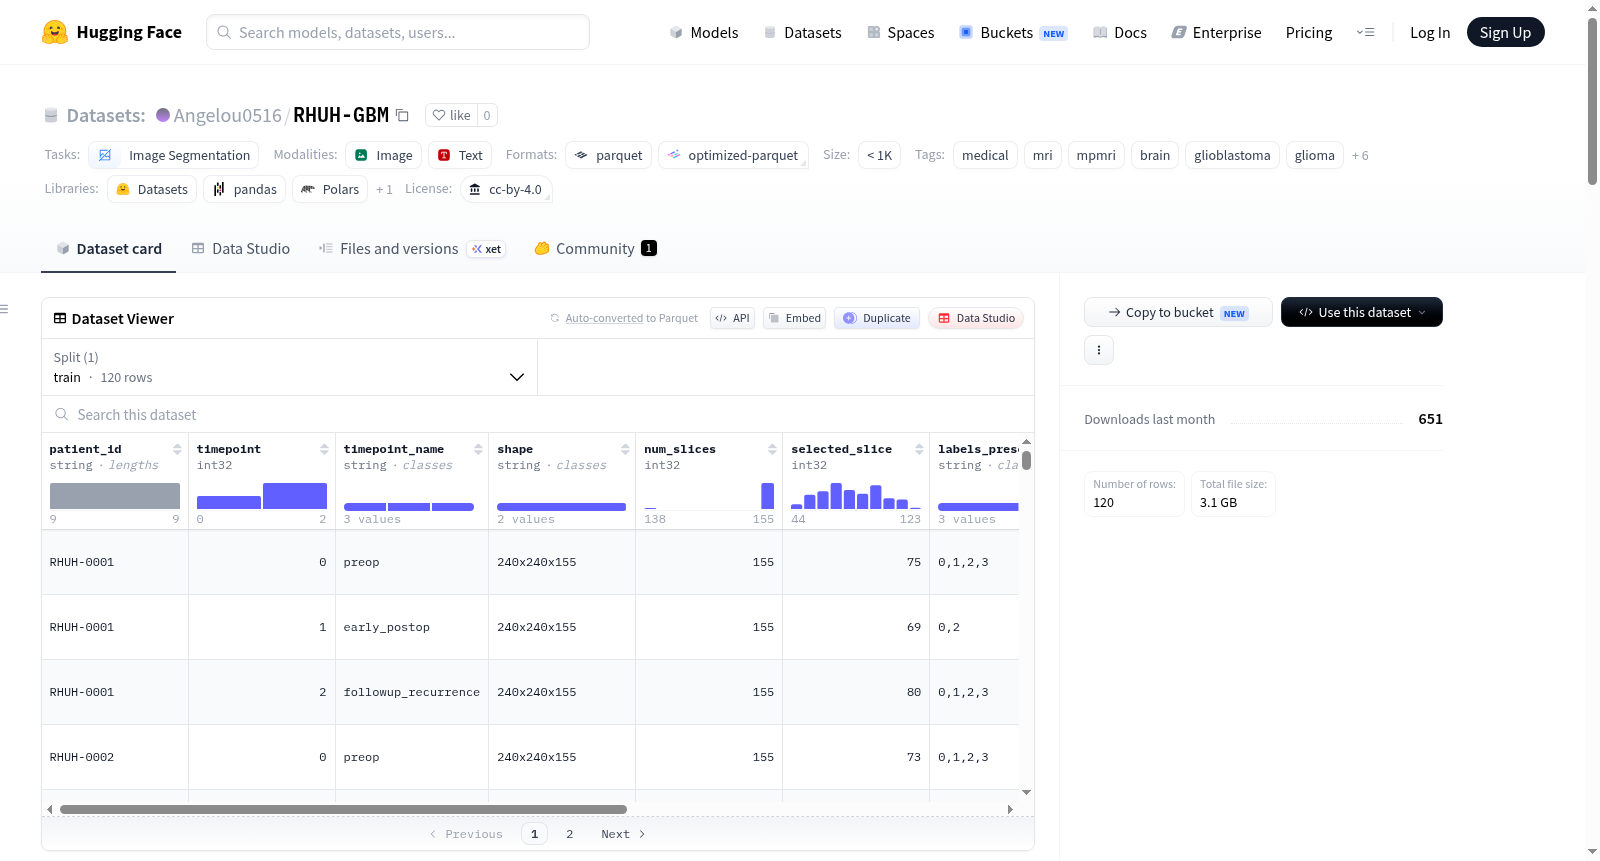Select the brain tag

(1155, 155)
